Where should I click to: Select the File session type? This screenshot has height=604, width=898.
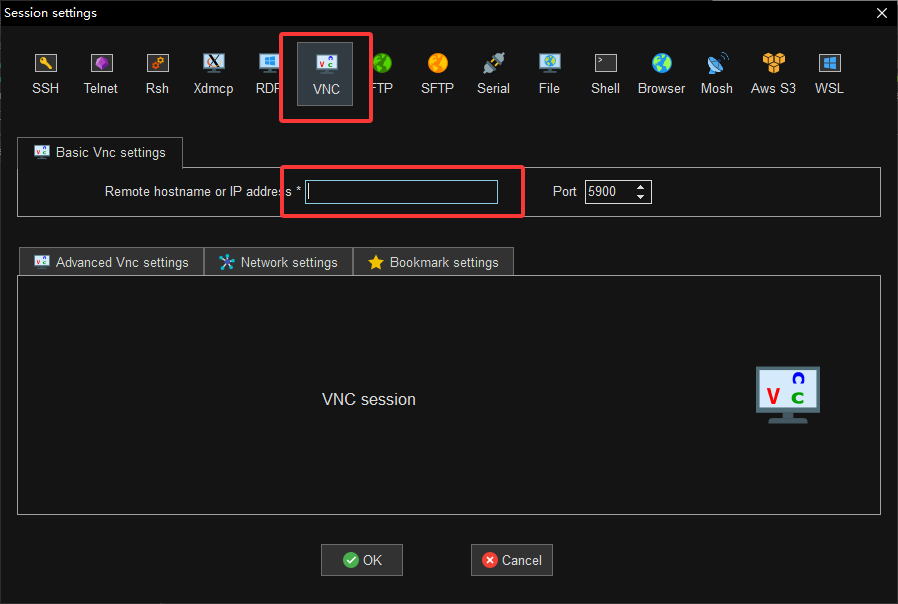pyautogui.click(x=549, y=74)
